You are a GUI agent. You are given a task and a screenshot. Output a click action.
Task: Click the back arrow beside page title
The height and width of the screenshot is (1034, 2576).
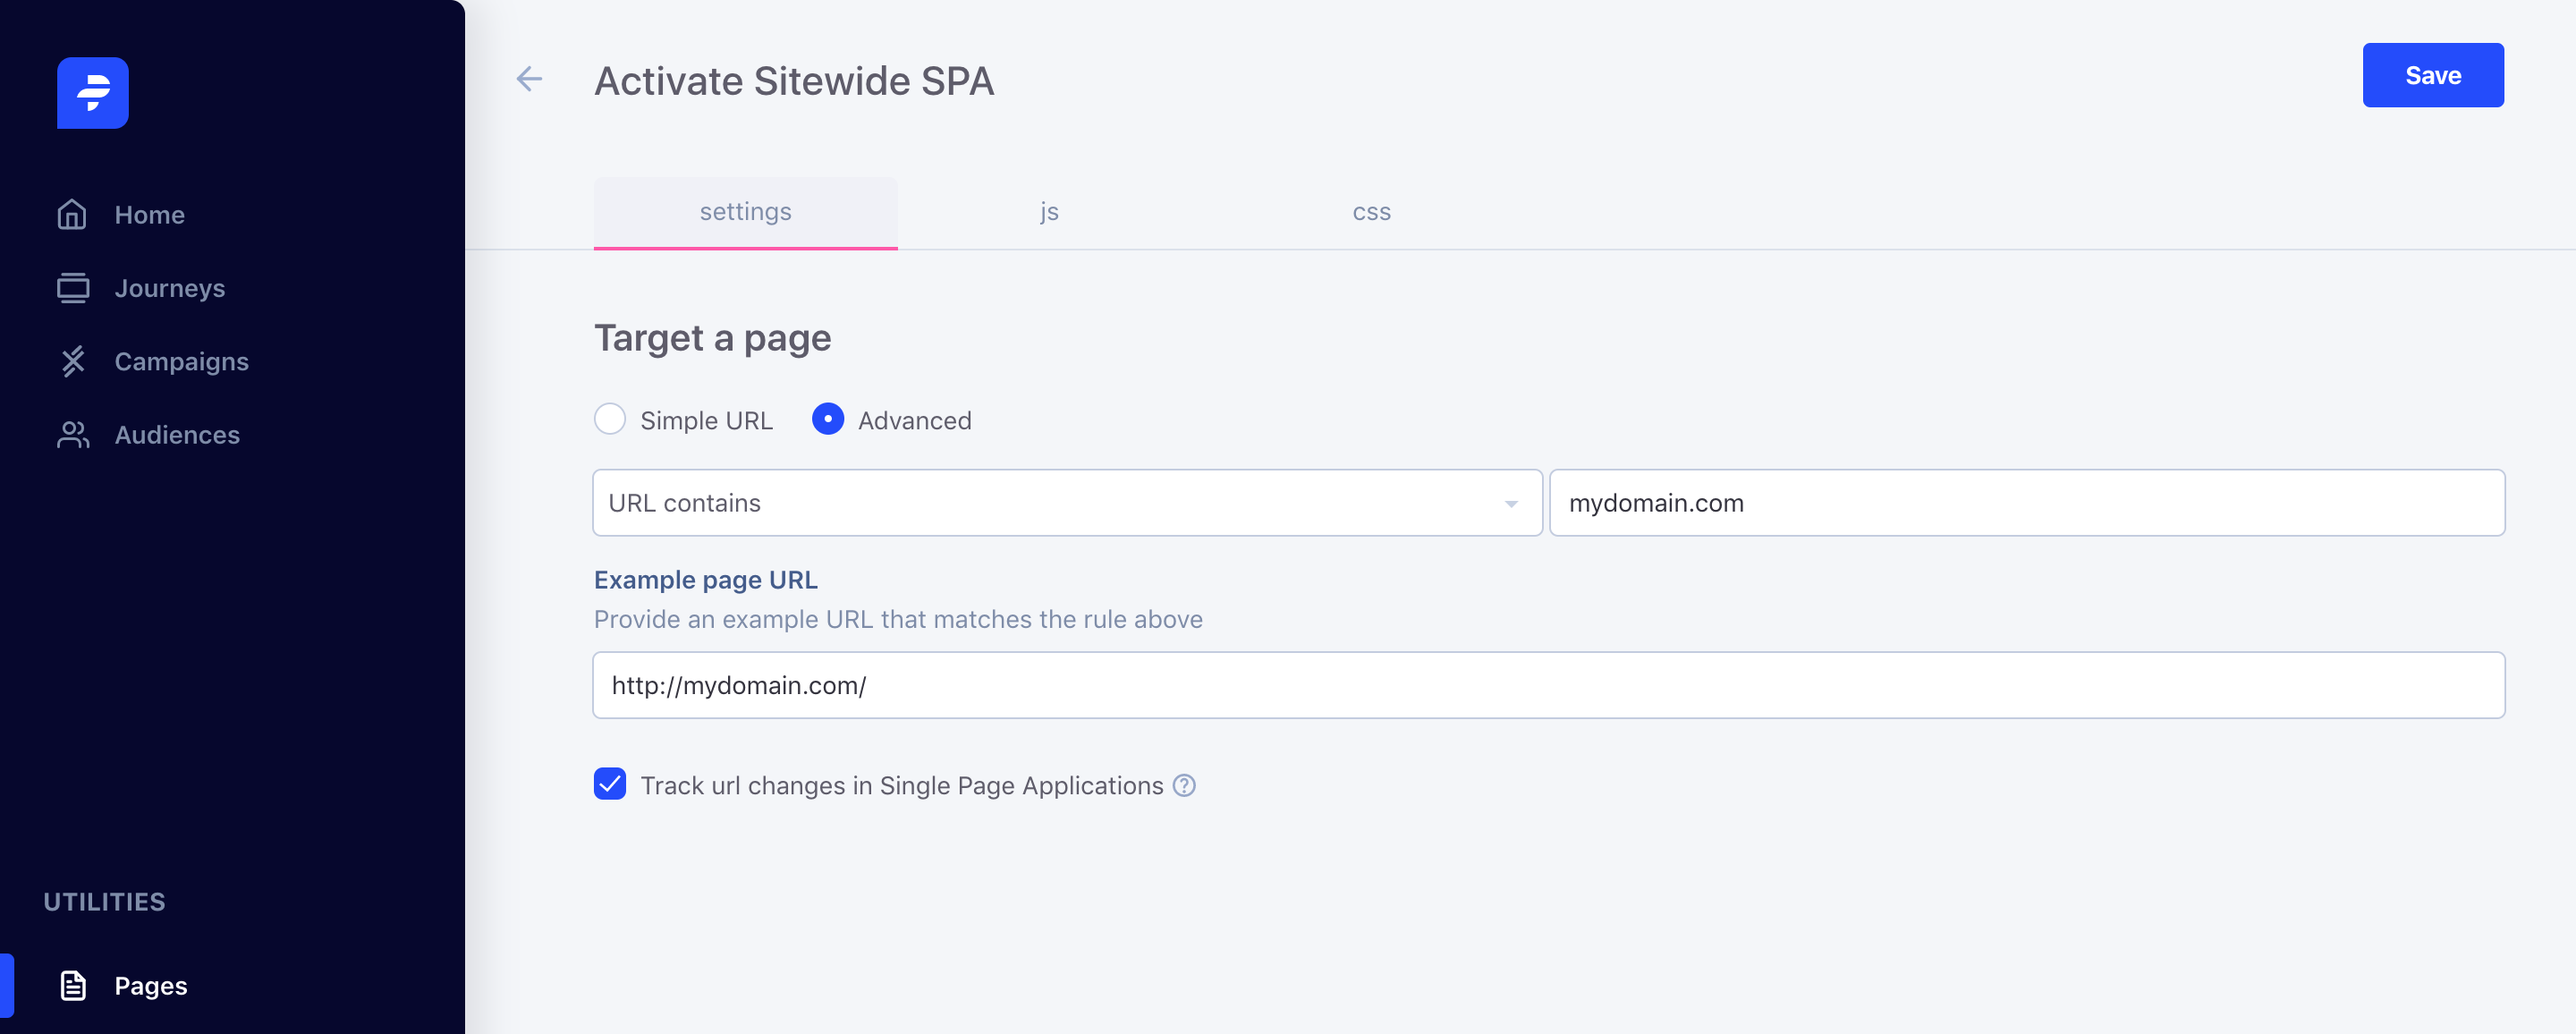529,79
